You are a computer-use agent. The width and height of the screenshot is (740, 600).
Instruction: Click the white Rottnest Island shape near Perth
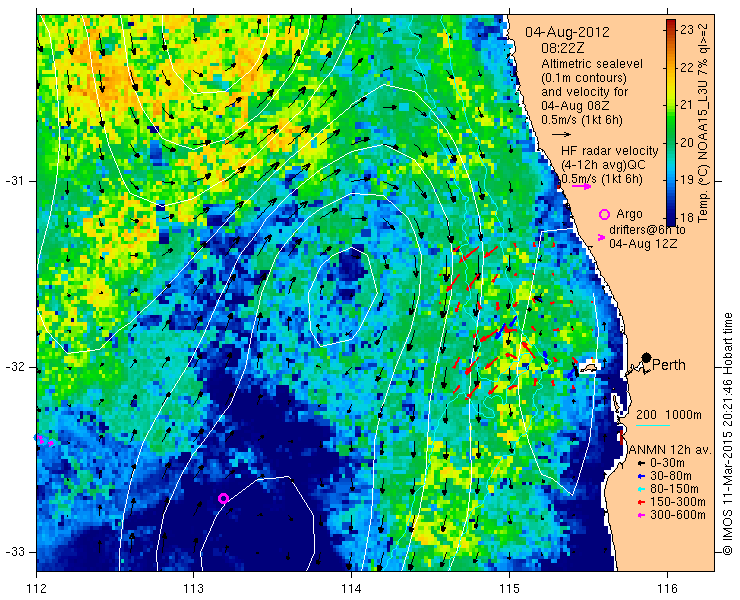589,367
